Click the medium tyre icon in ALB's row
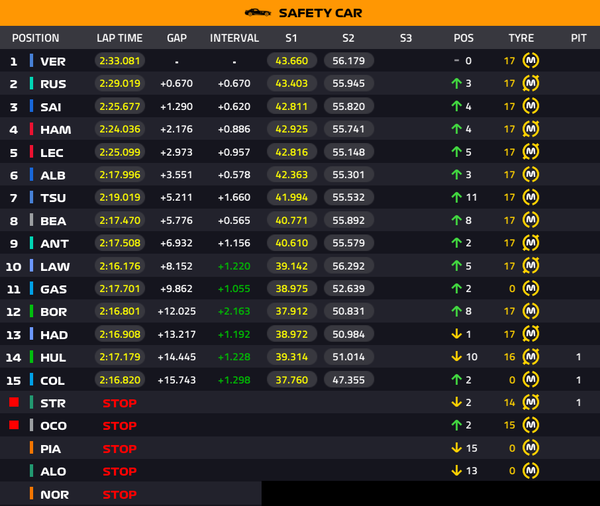This screenshot has width=600, height=506. point(531,175)
